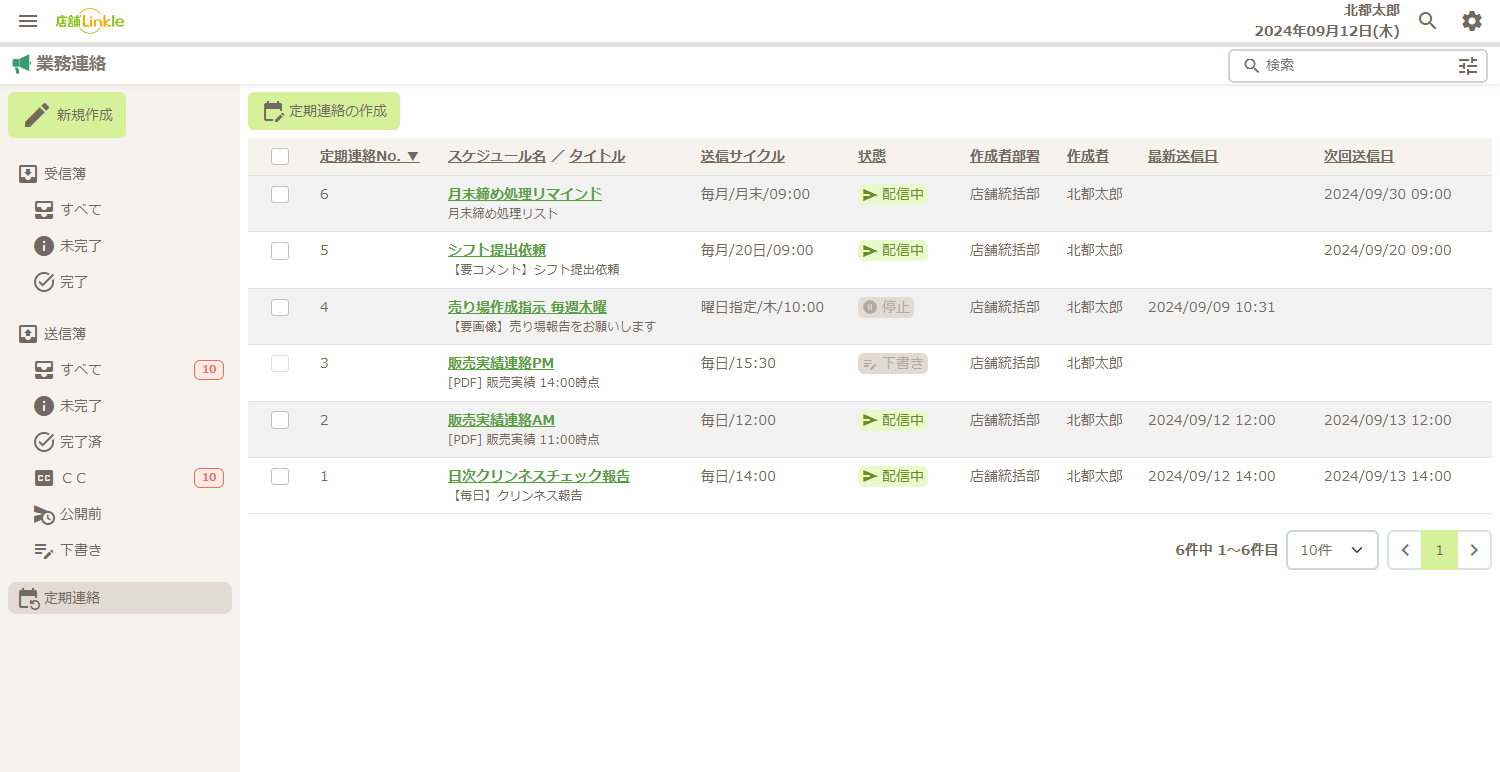Check the row for 月末締め処理リマインド
This screenshot has width=1500, height=772.
[x=280, y=194]
